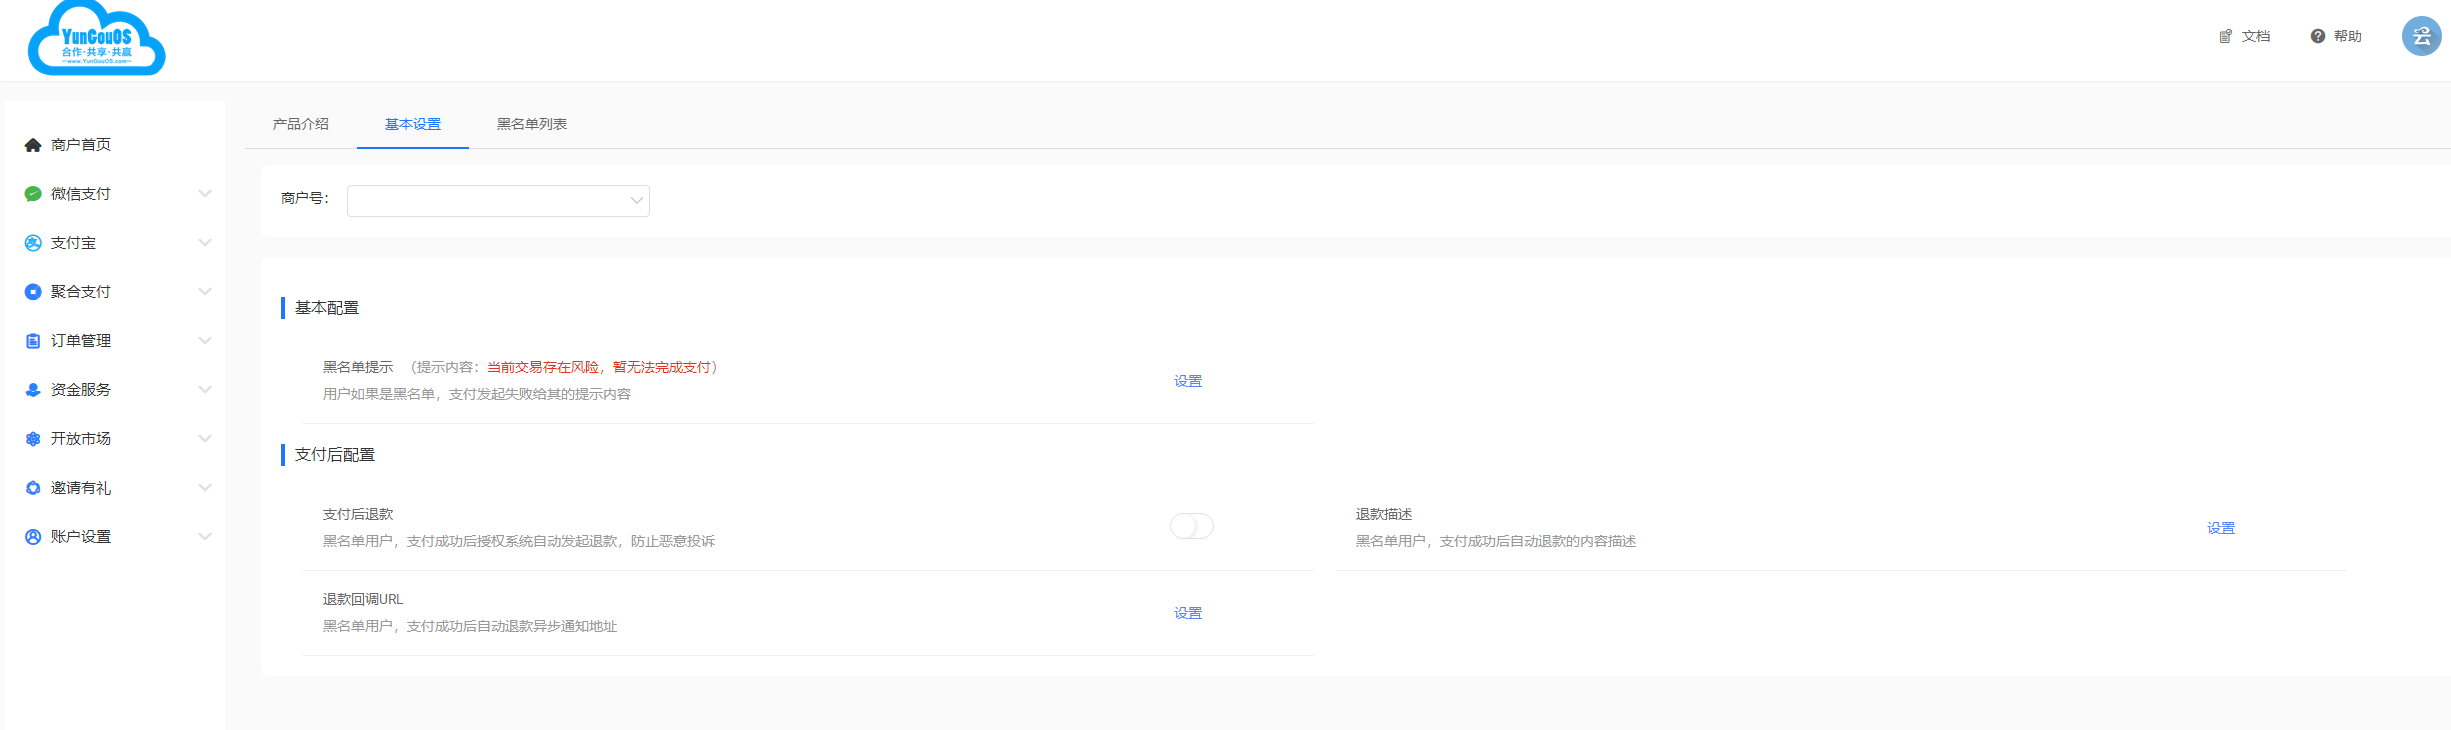Select 邀请有礼 label in the sidebar
The height and width of the screenshot is (730, 2451).
(x=81, y=488)
